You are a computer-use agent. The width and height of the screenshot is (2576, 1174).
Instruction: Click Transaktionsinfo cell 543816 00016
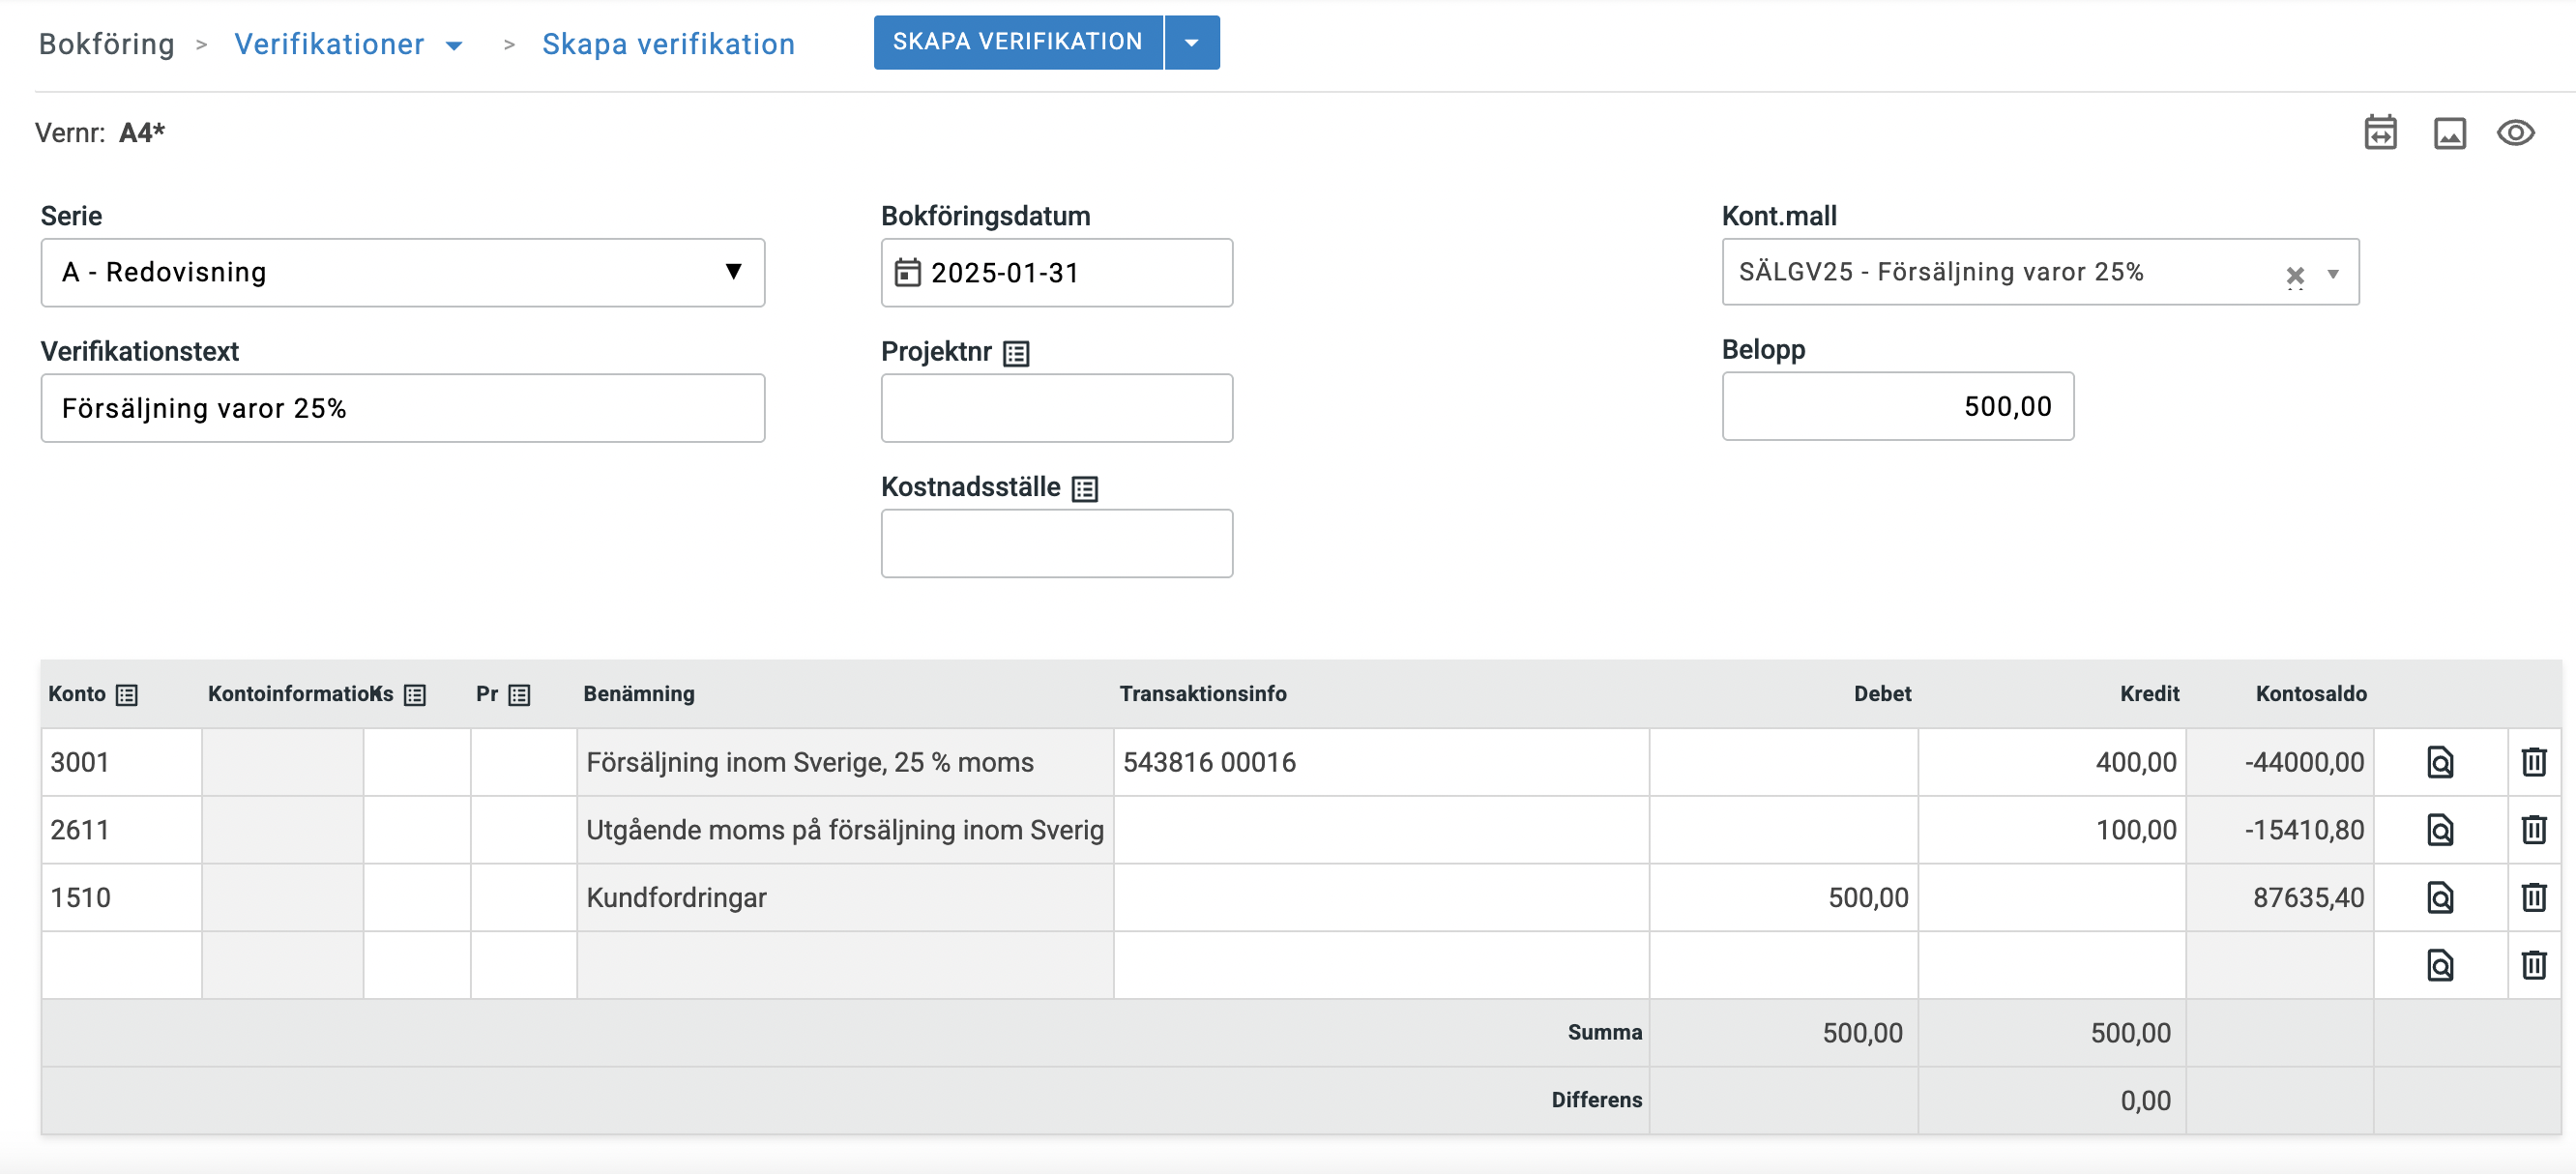coord(1381,762)
